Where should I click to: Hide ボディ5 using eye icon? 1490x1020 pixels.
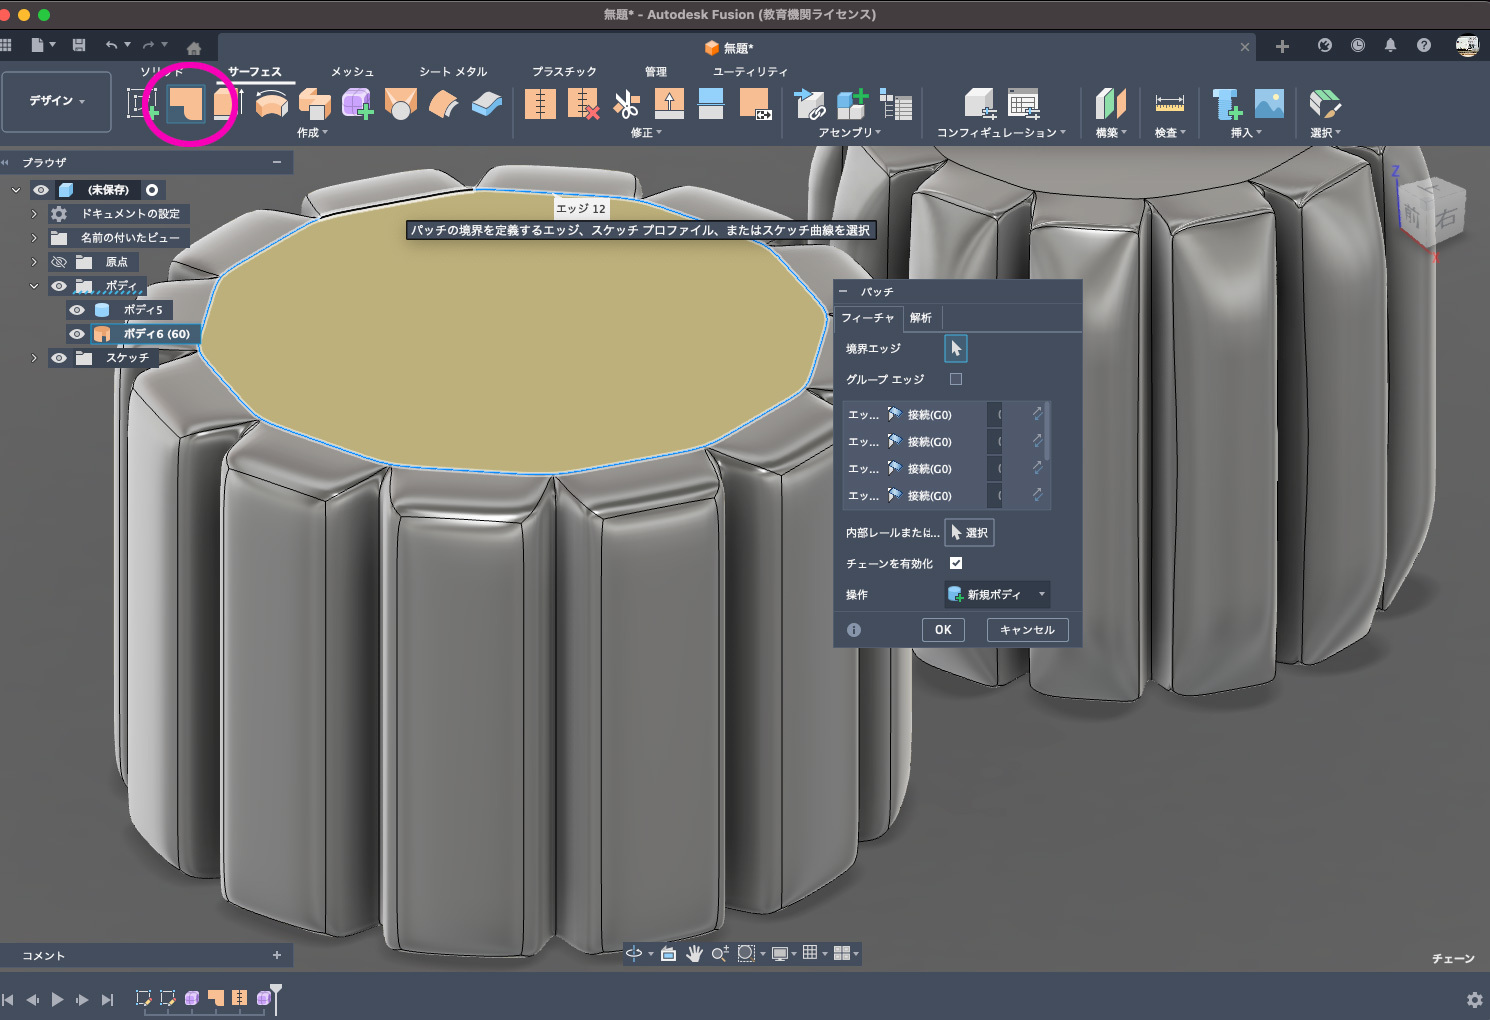click(x=77, y=310)
